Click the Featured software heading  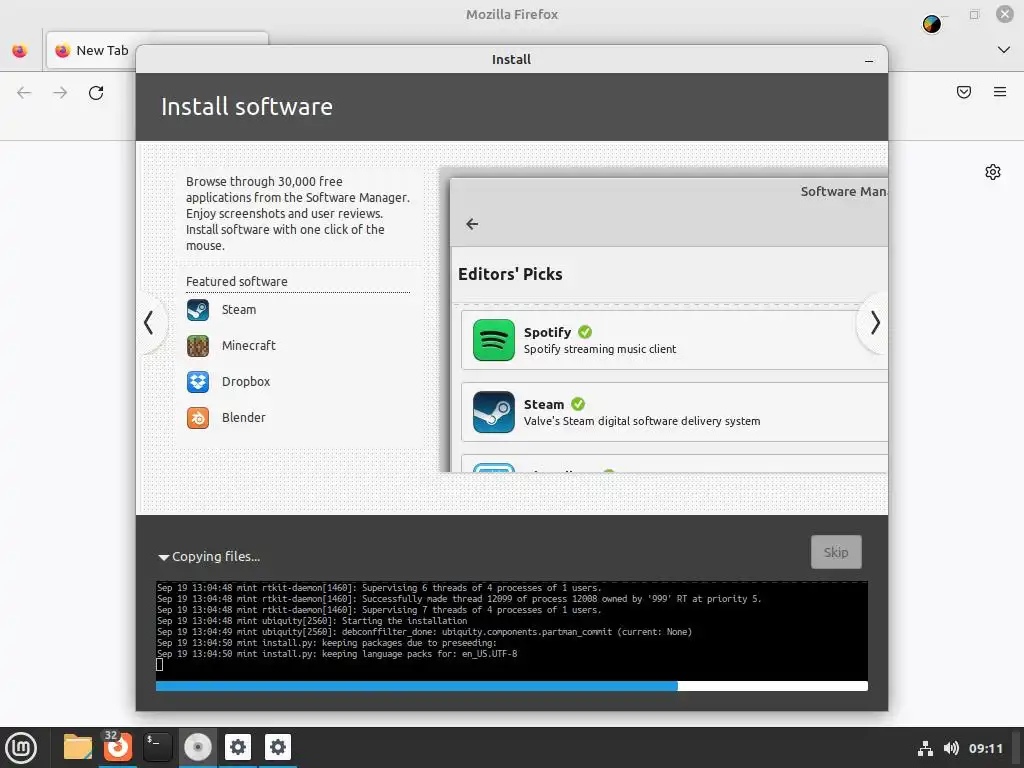236,281
